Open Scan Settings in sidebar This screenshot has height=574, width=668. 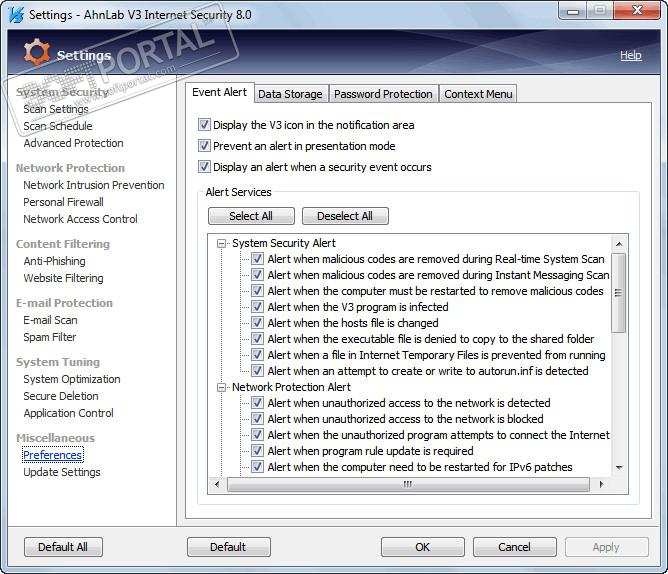[56, 109]
